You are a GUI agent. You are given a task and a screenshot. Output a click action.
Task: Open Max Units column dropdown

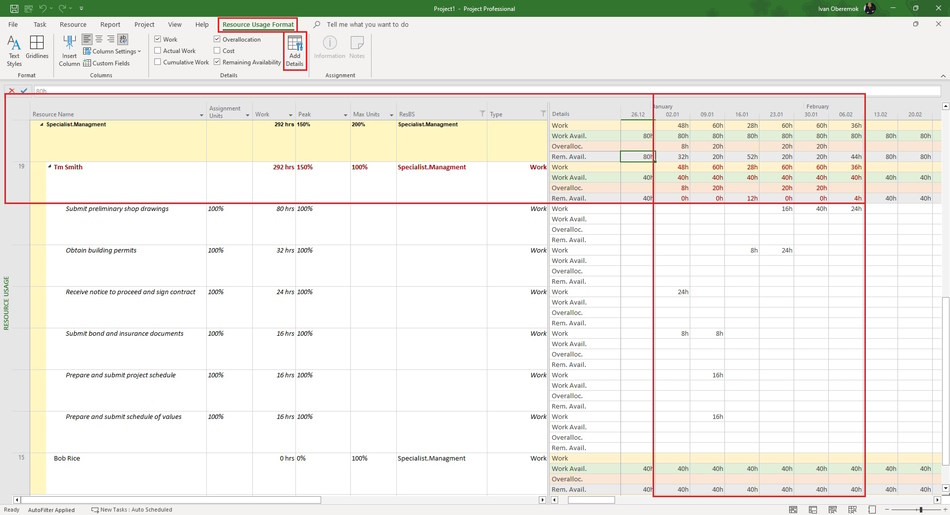[391, 115]
